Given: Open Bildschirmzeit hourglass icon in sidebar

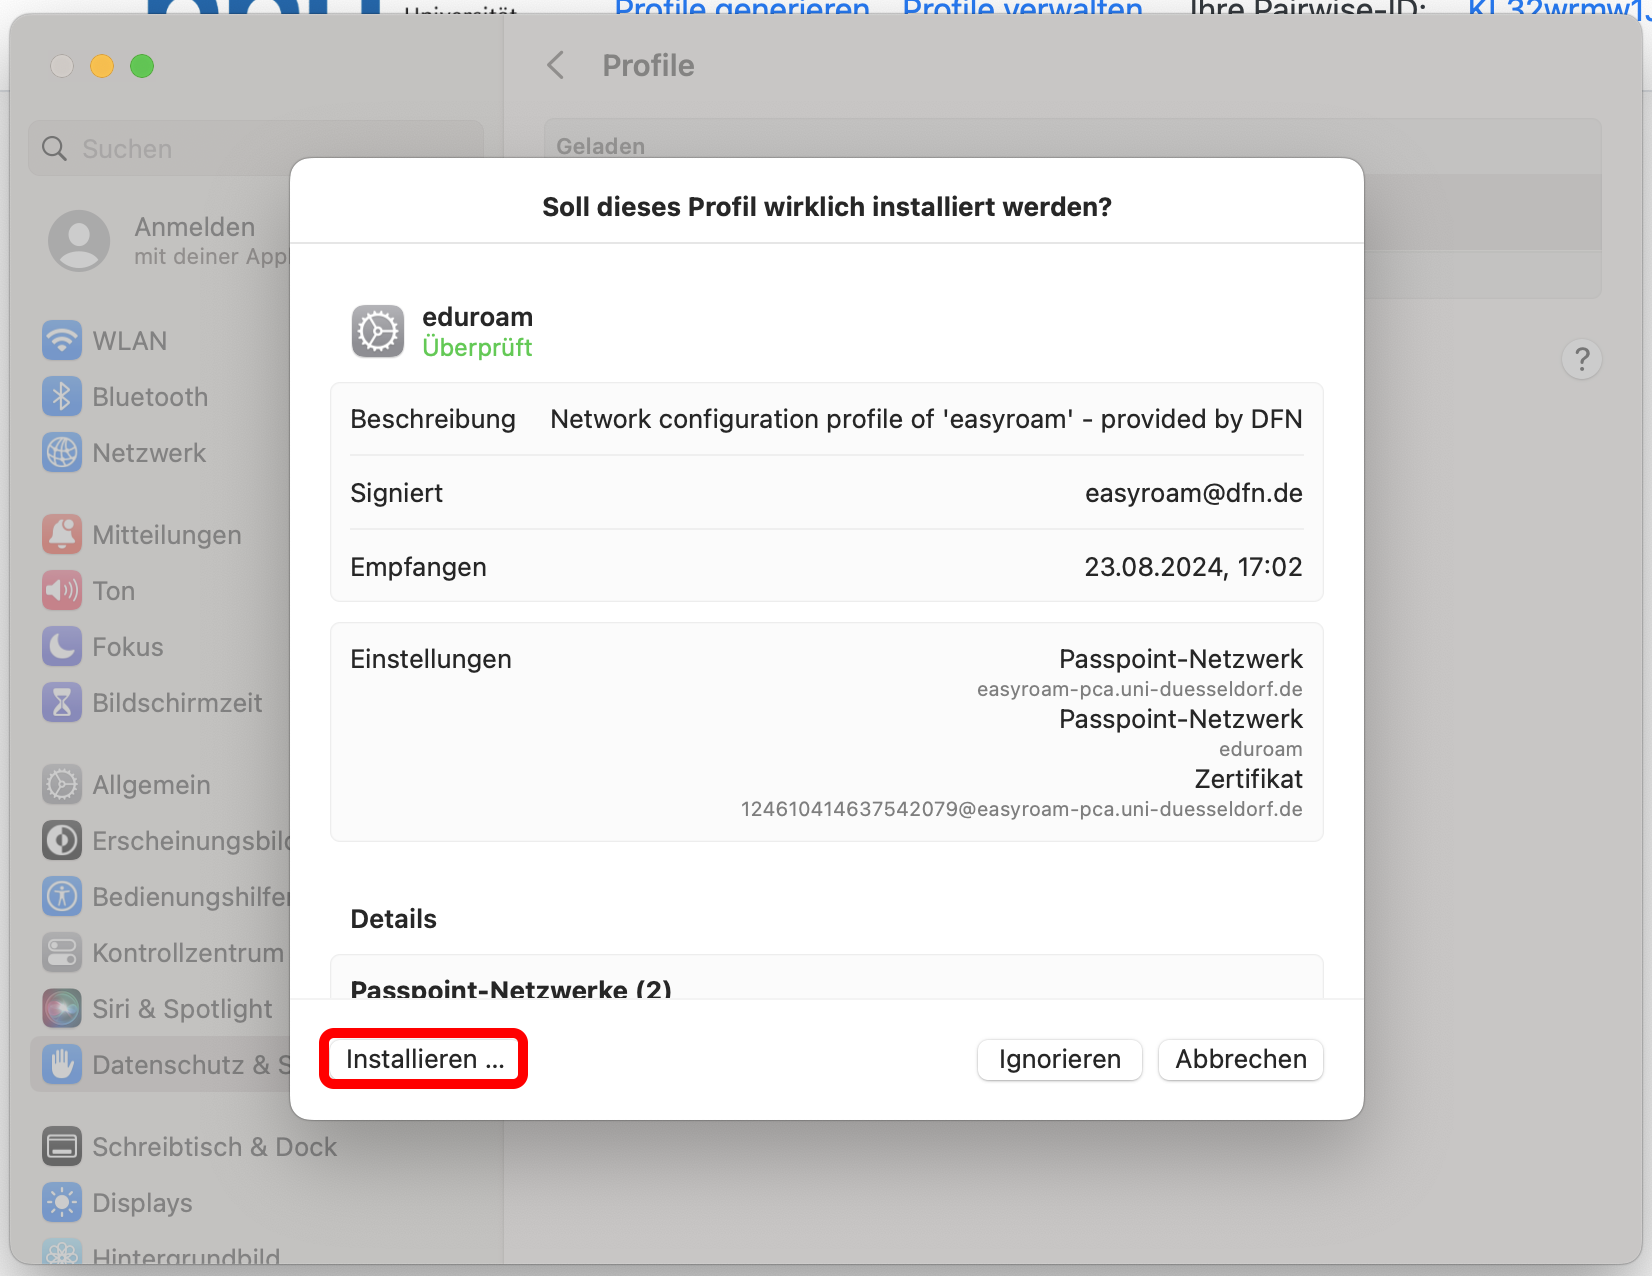Looking at the screenshot, I should (x=62, y=703).
